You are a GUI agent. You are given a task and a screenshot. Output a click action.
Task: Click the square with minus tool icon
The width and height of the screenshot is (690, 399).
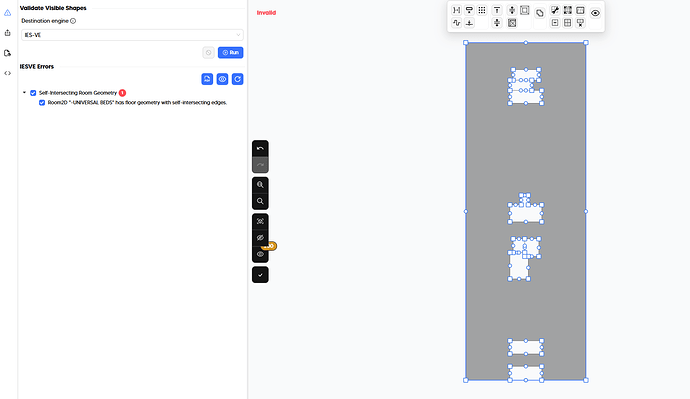555,23
